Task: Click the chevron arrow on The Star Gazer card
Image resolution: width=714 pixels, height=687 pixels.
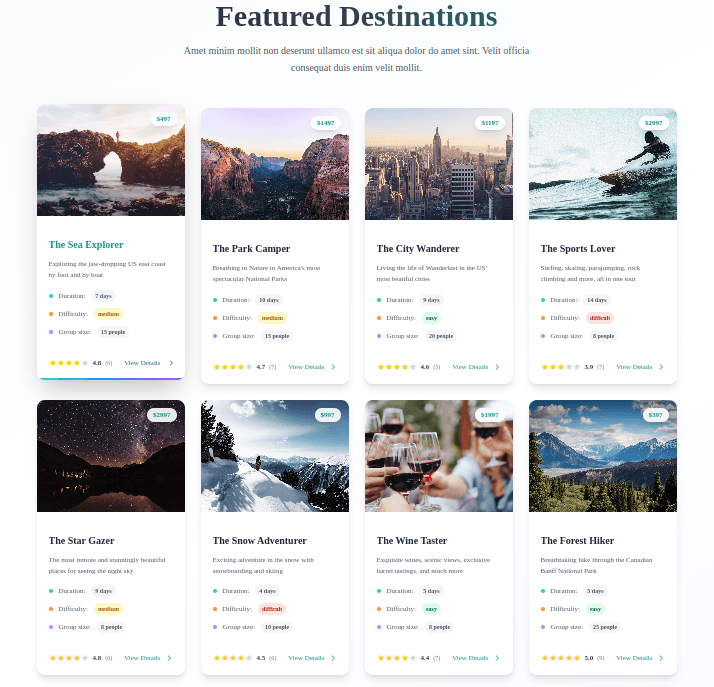Action: coord(169,658)
